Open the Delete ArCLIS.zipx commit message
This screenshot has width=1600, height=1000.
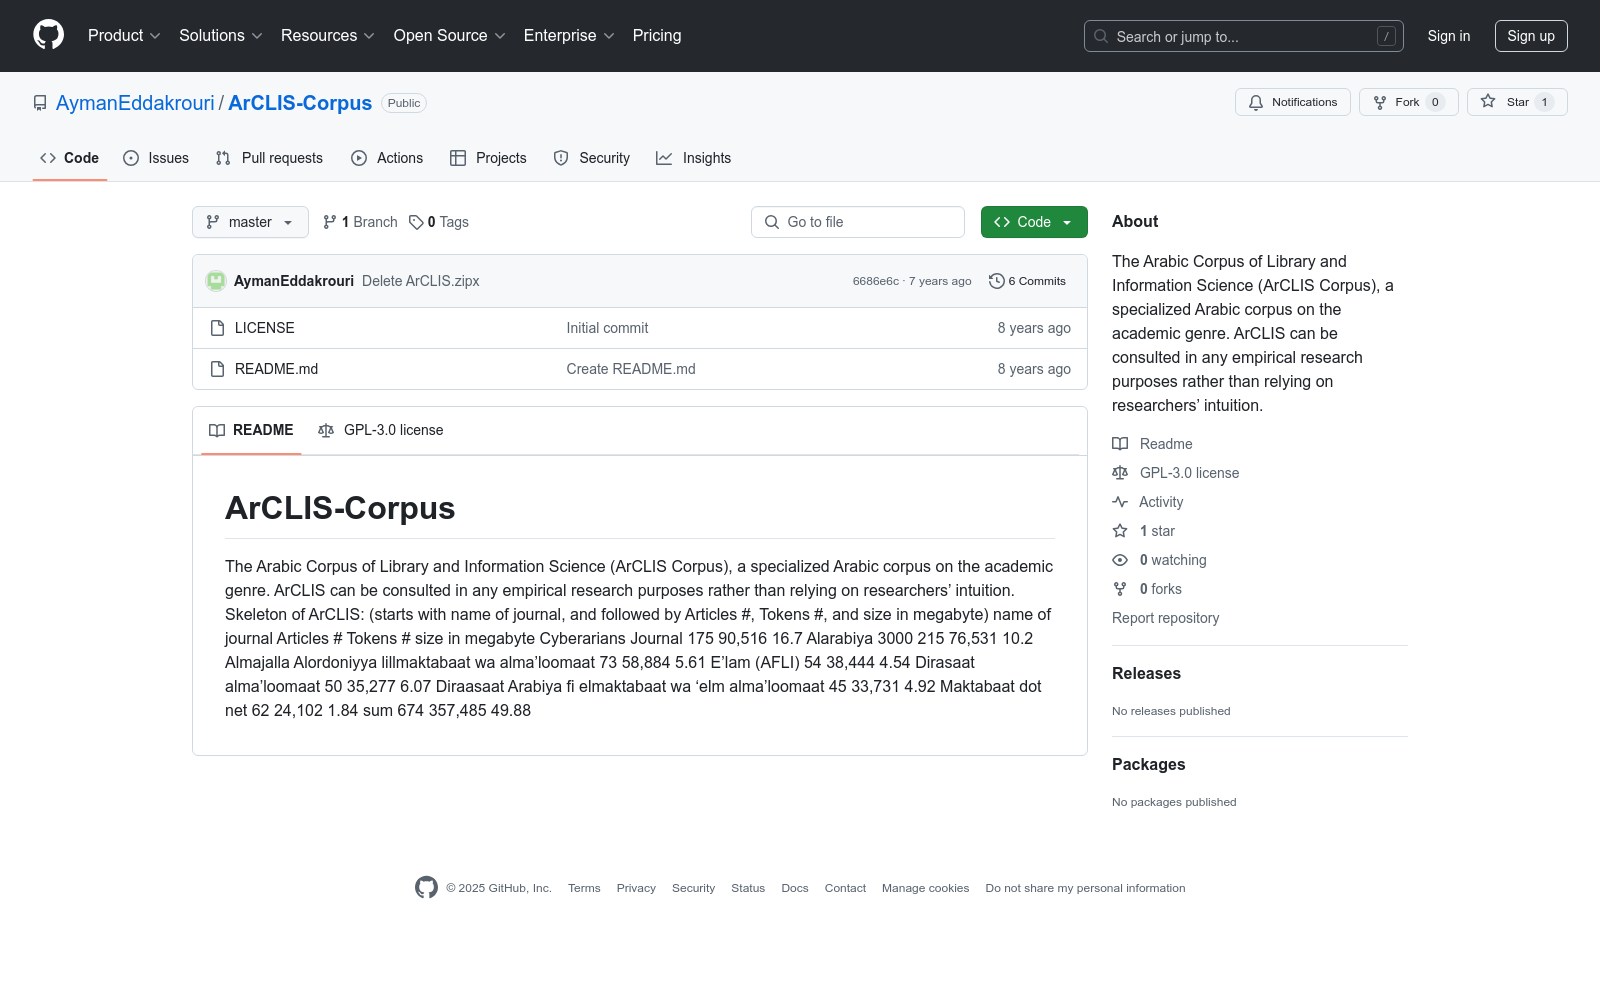point(421,281)
